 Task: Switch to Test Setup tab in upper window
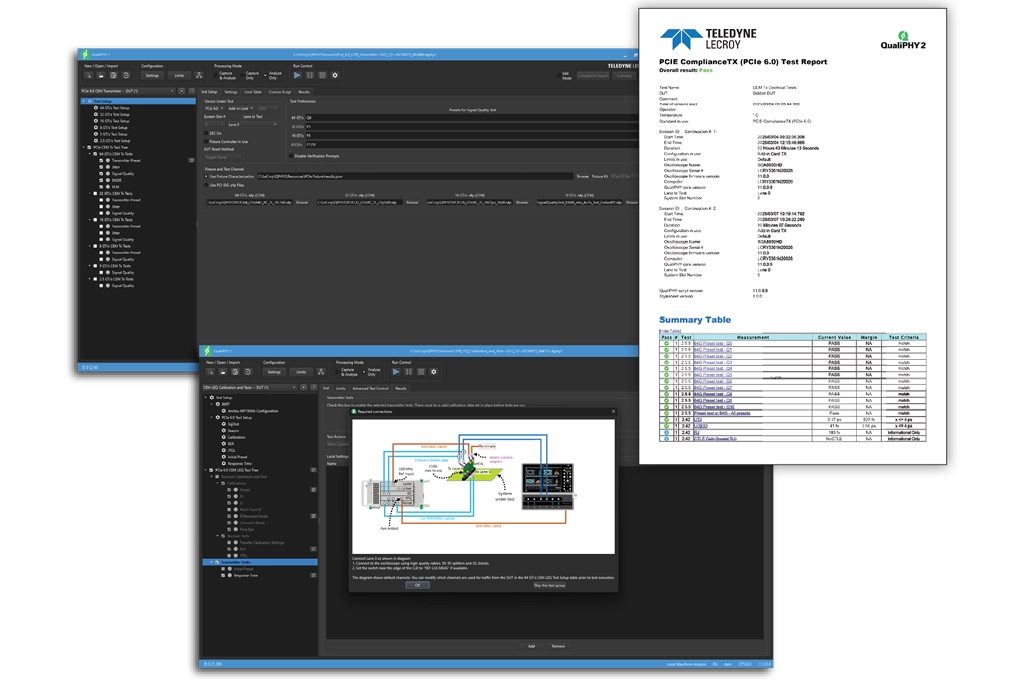209,92
